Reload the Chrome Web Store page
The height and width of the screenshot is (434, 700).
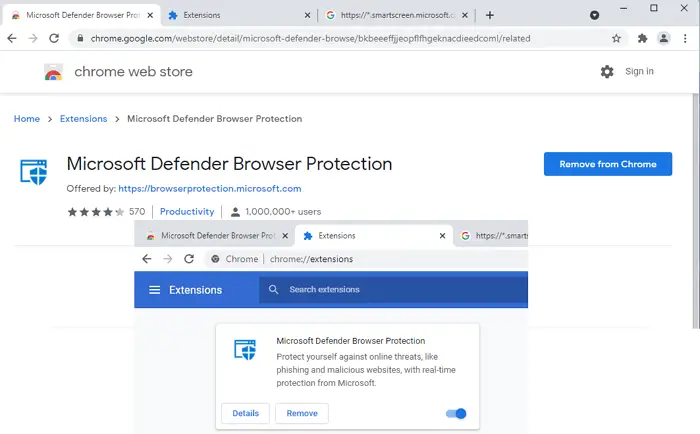coord(54,38)
